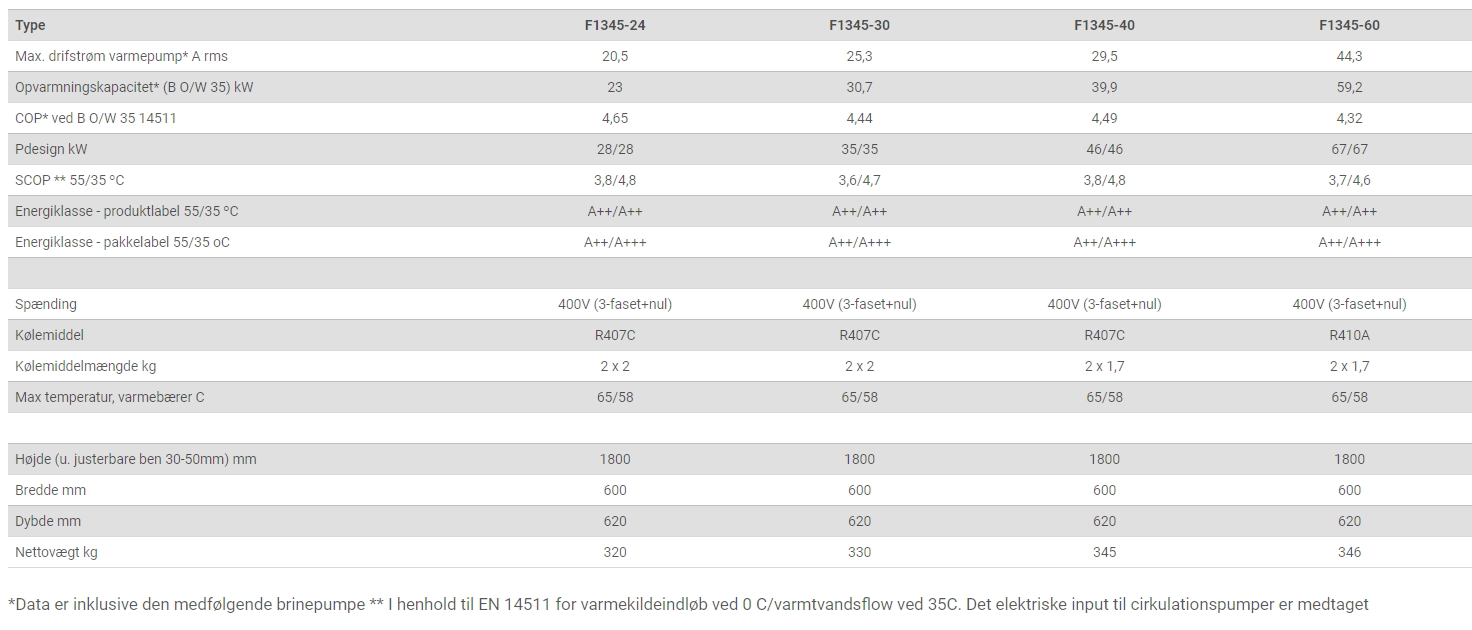This screenshot has width=1472, height=630.
Task: Click the Max temperatur, varmebærer row label
Action: 110,397
